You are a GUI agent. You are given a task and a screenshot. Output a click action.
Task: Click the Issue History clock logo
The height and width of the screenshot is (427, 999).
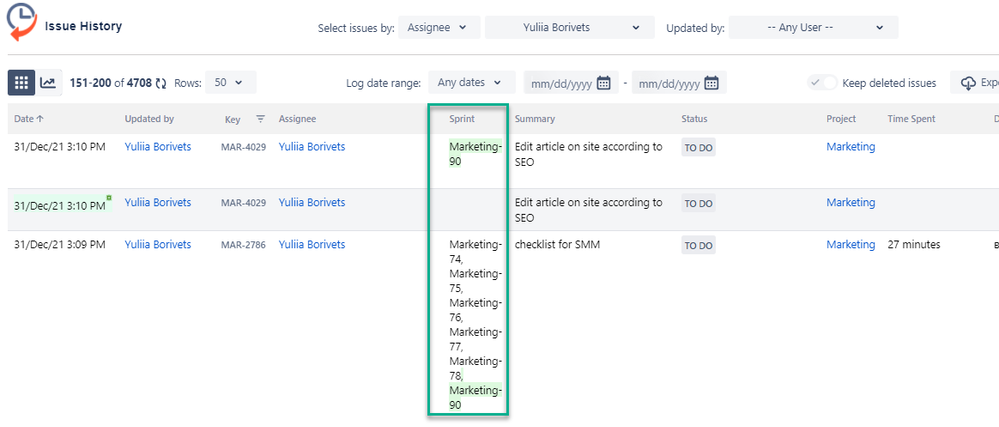(x=22, y=22)
